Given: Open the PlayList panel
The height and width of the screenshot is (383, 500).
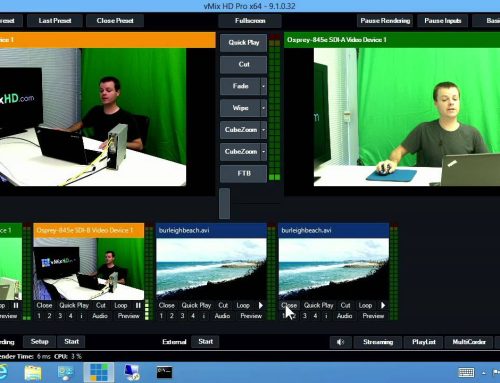Looking at the screenshot, I should pyautogui.click(x=424, y=342).
